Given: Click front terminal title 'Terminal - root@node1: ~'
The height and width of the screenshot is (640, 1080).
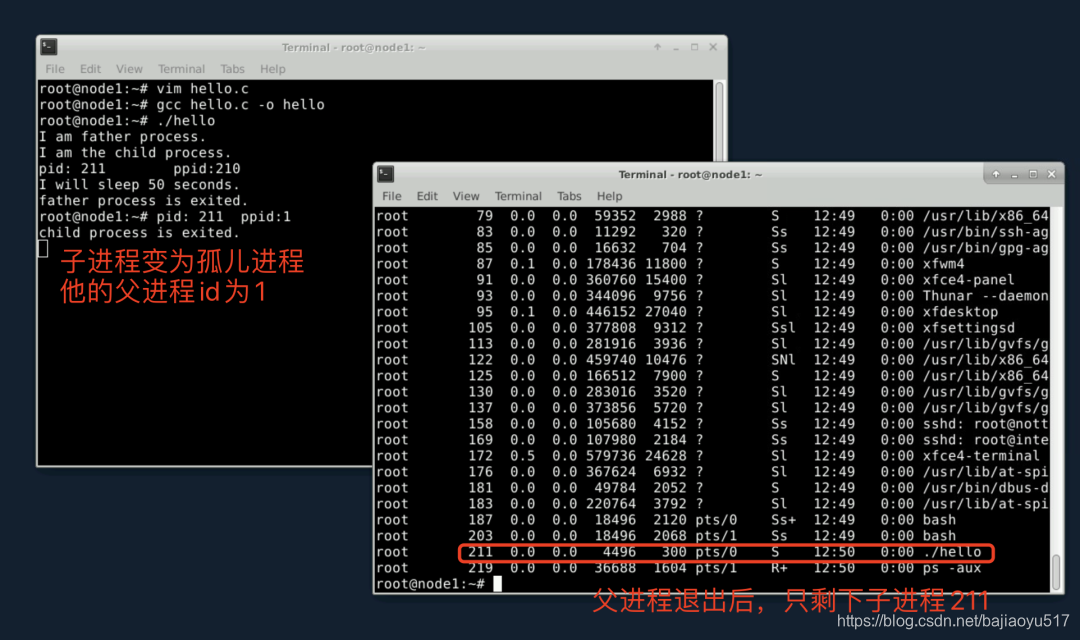Looking at the screenshot, I should pyautogui.click(x=690, y=174).
